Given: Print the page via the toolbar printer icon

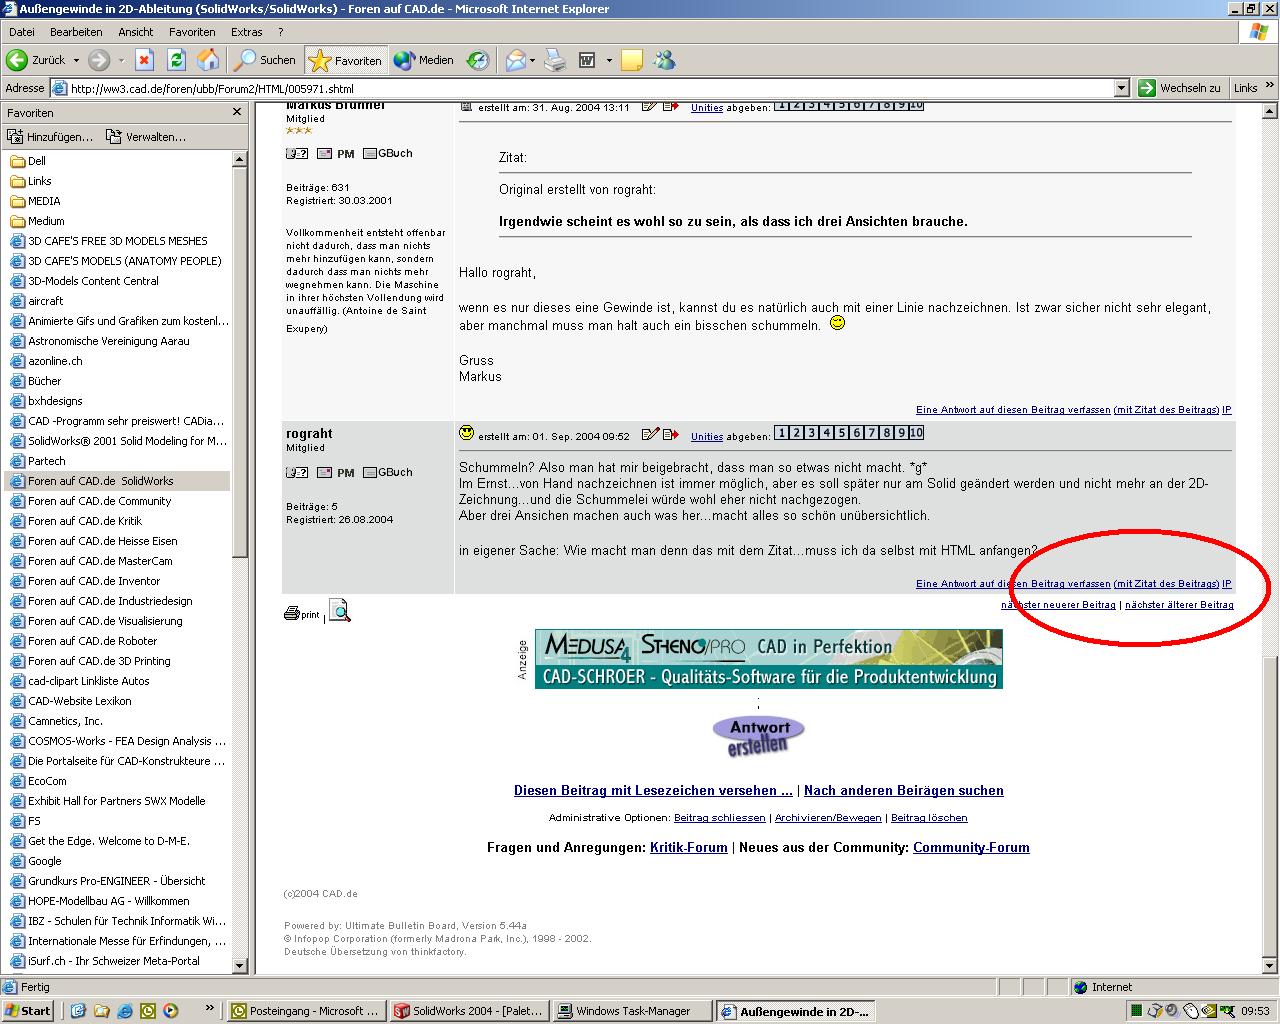Looking at the screenshot, I should click(555, 60).
